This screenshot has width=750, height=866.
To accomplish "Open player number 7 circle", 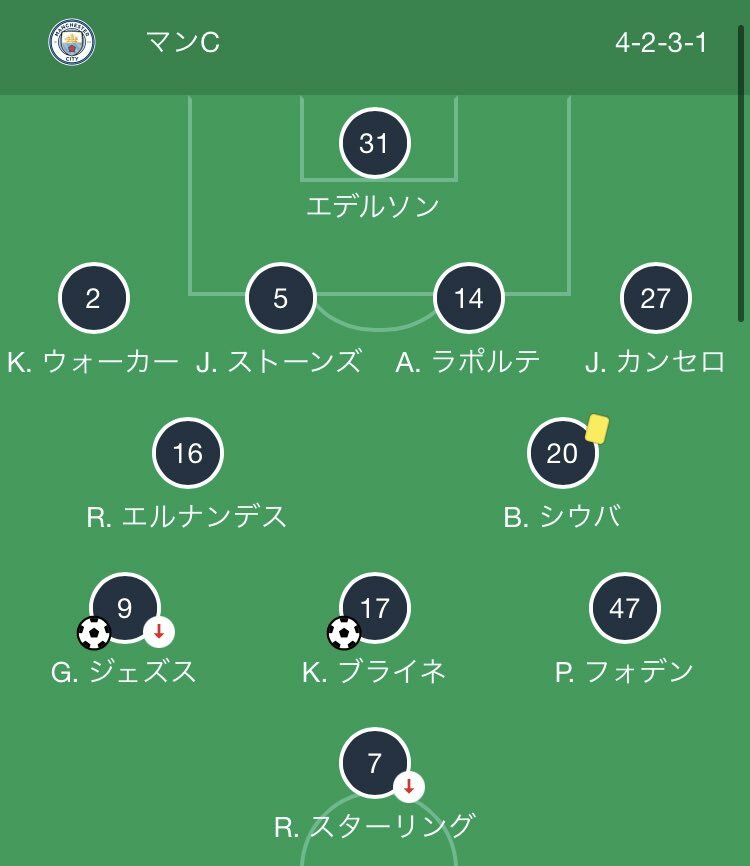I will pyautogui.click(x=374, y=763).
